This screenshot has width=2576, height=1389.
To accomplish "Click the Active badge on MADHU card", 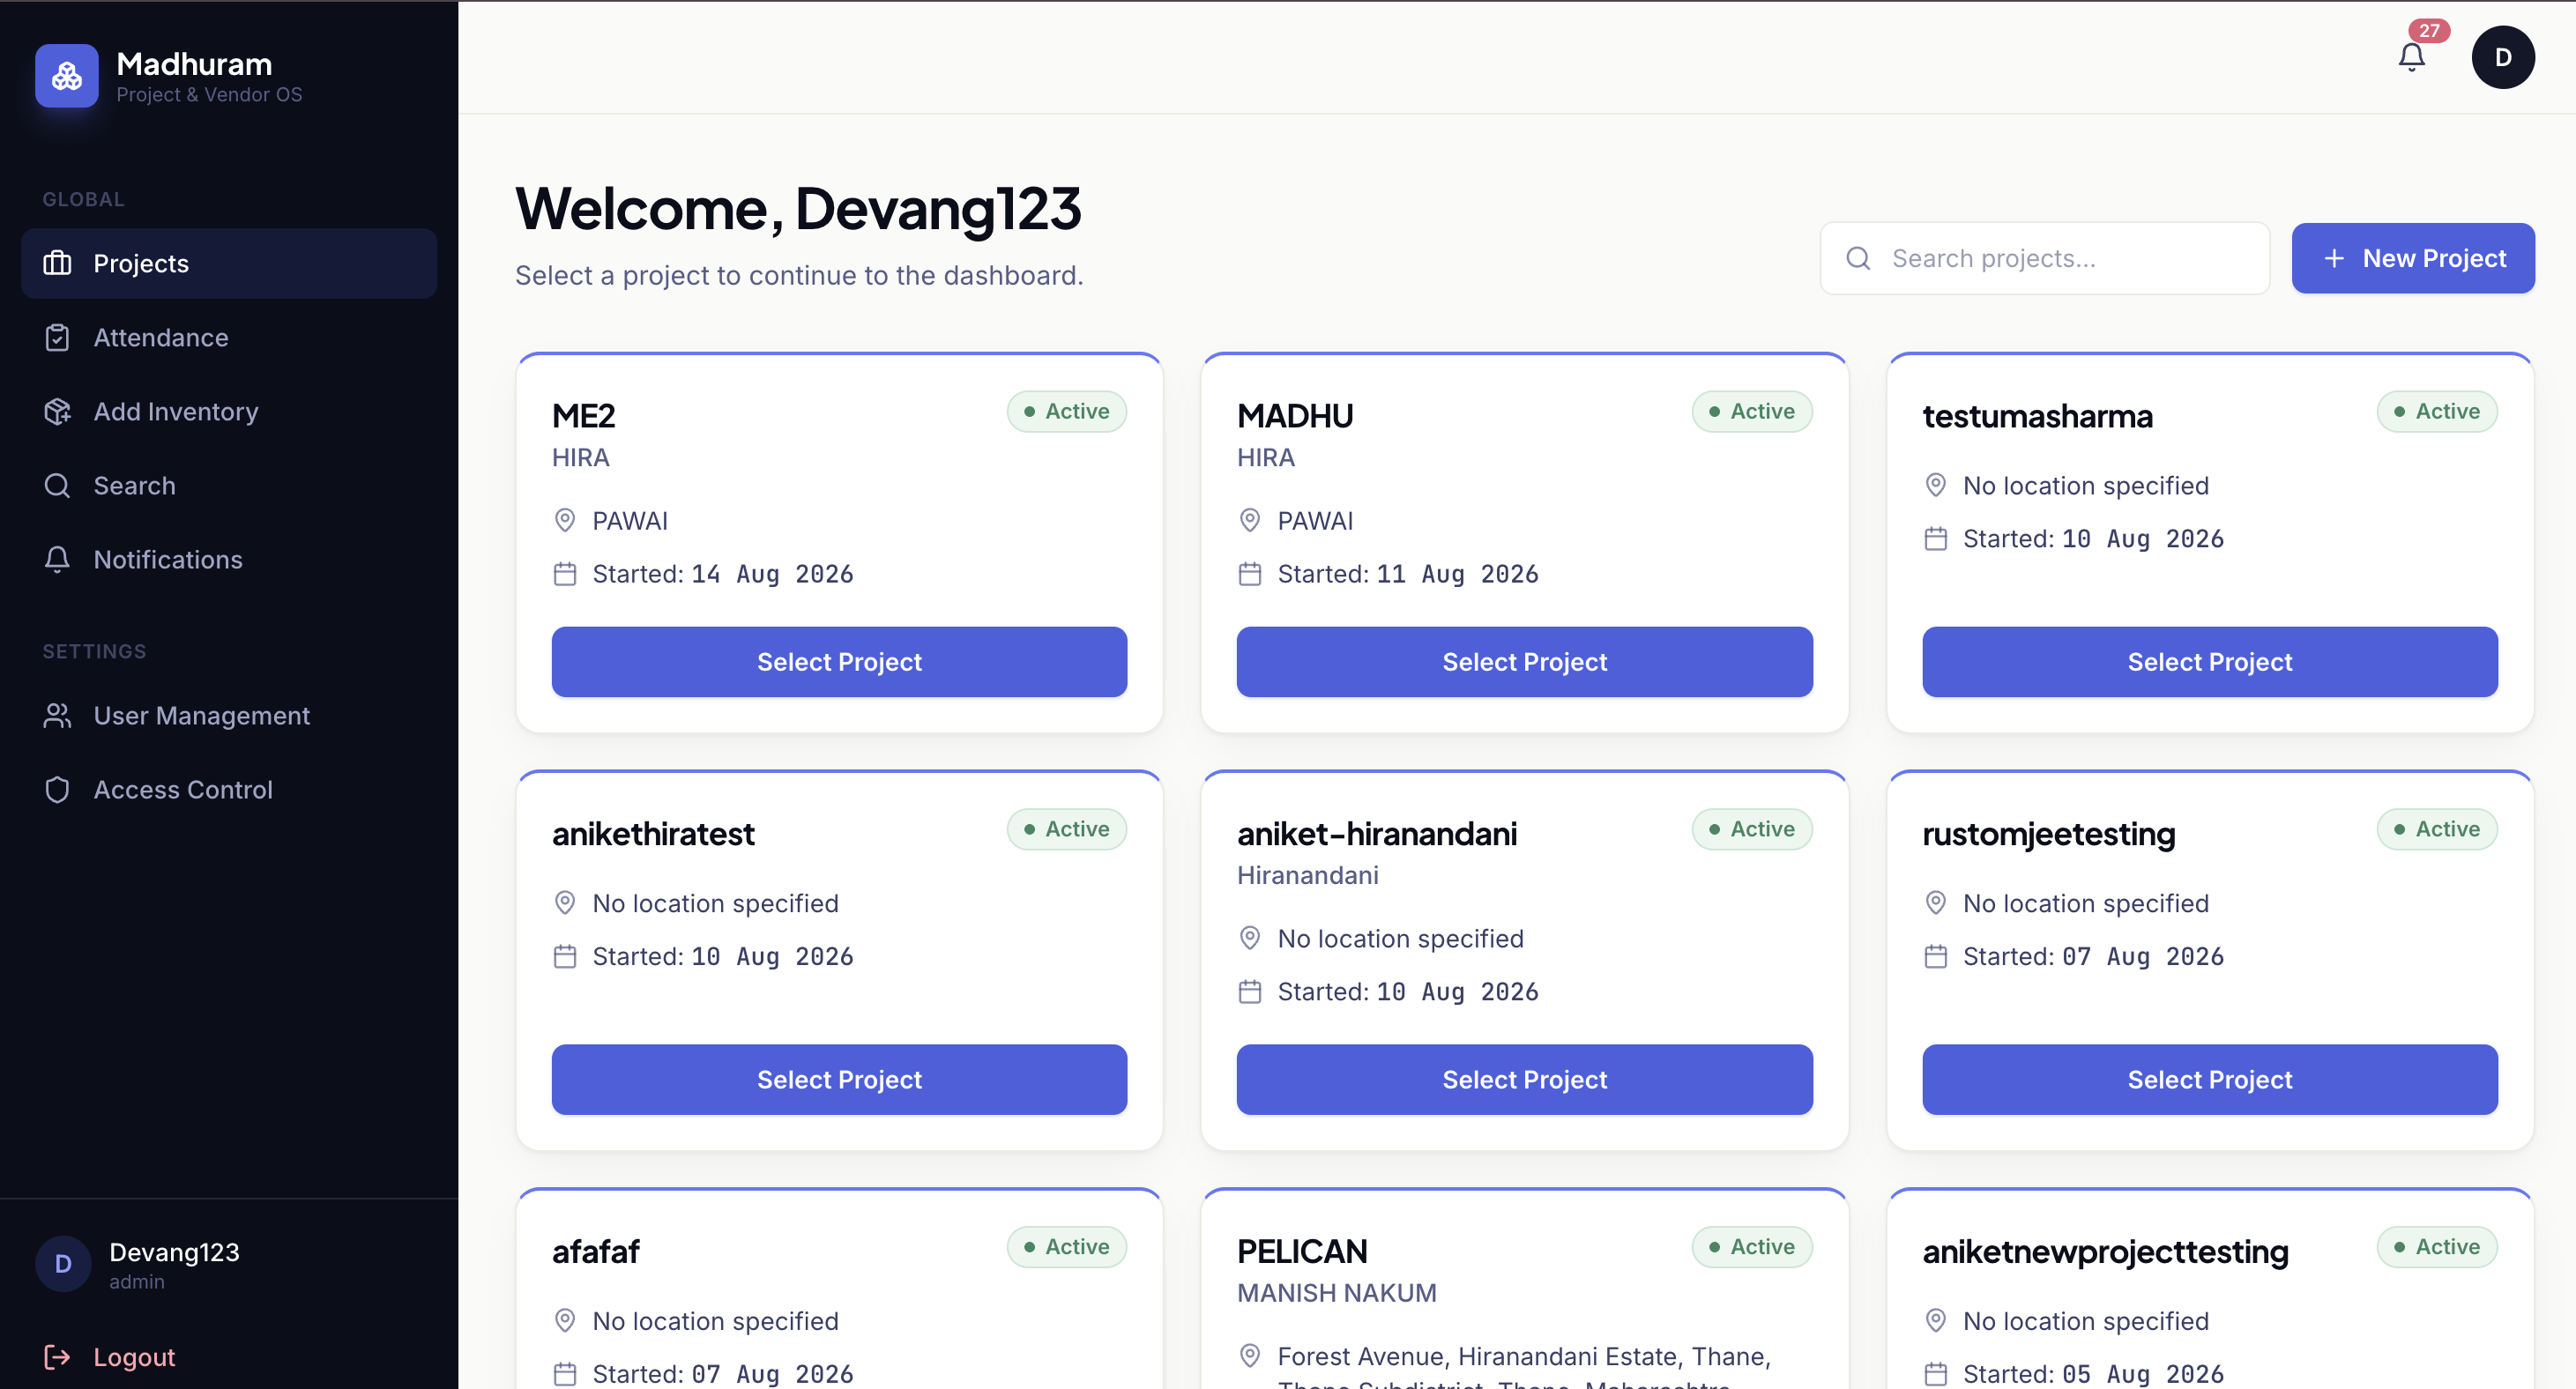I will (1752, 412).
